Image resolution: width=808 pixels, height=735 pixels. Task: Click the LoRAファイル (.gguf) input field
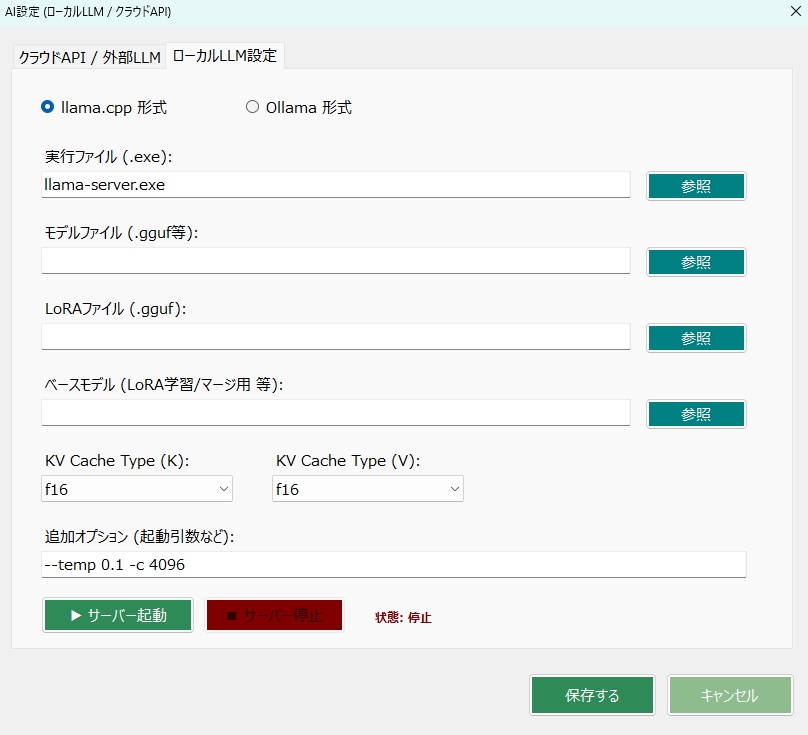tap(335, 337)
